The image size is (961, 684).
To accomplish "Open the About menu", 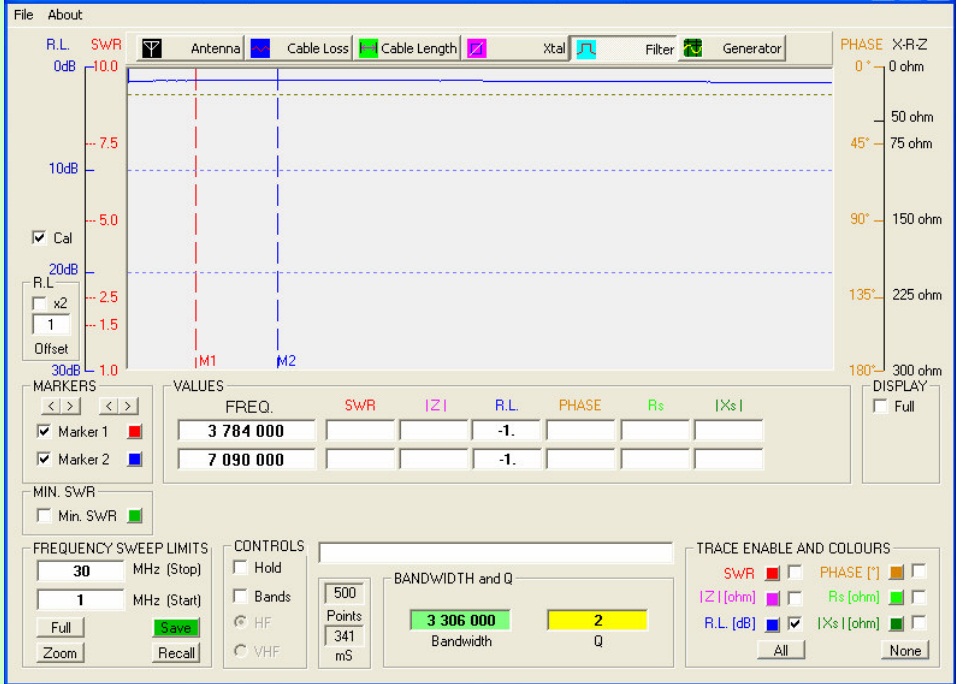I will tap(65, 15).
